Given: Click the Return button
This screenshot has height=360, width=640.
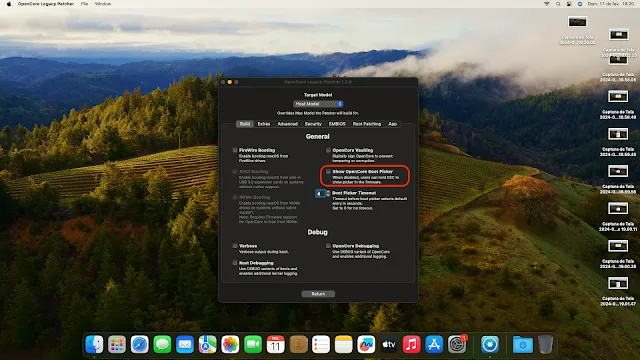Looking at the screenshot, I should (x=318, y=294).
